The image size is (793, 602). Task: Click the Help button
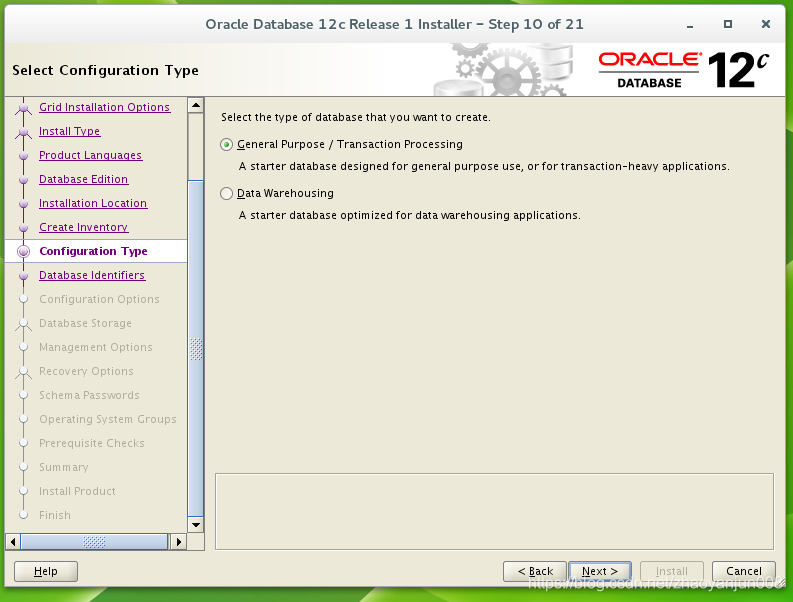[x=46, y=571]
